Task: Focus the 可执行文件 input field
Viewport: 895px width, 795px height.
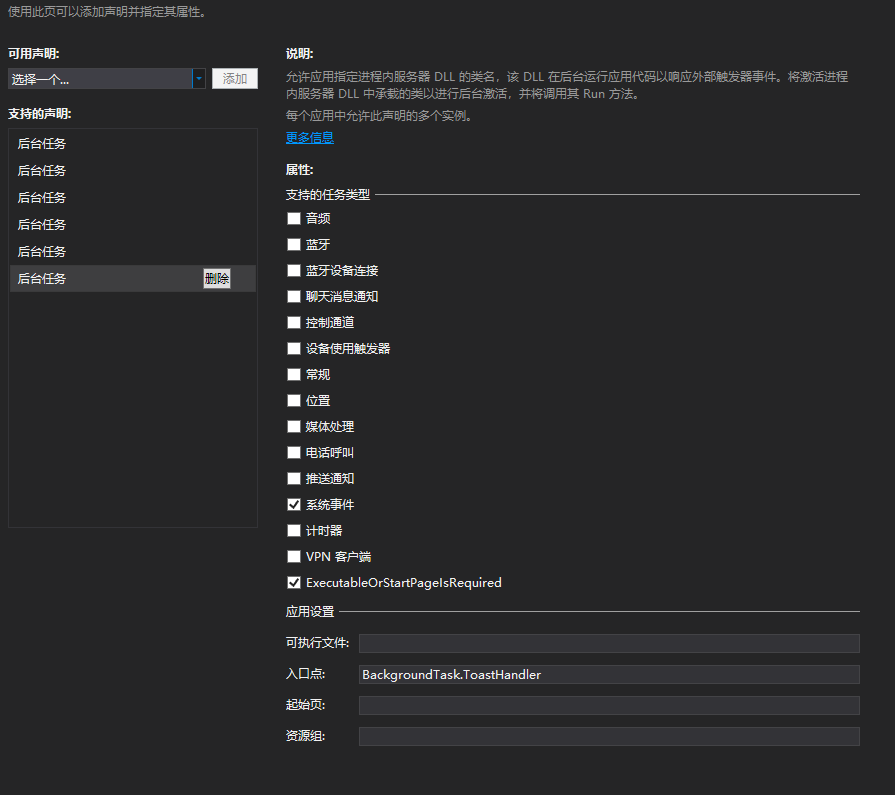Action: pyautogui.click(x=609, y=643)
